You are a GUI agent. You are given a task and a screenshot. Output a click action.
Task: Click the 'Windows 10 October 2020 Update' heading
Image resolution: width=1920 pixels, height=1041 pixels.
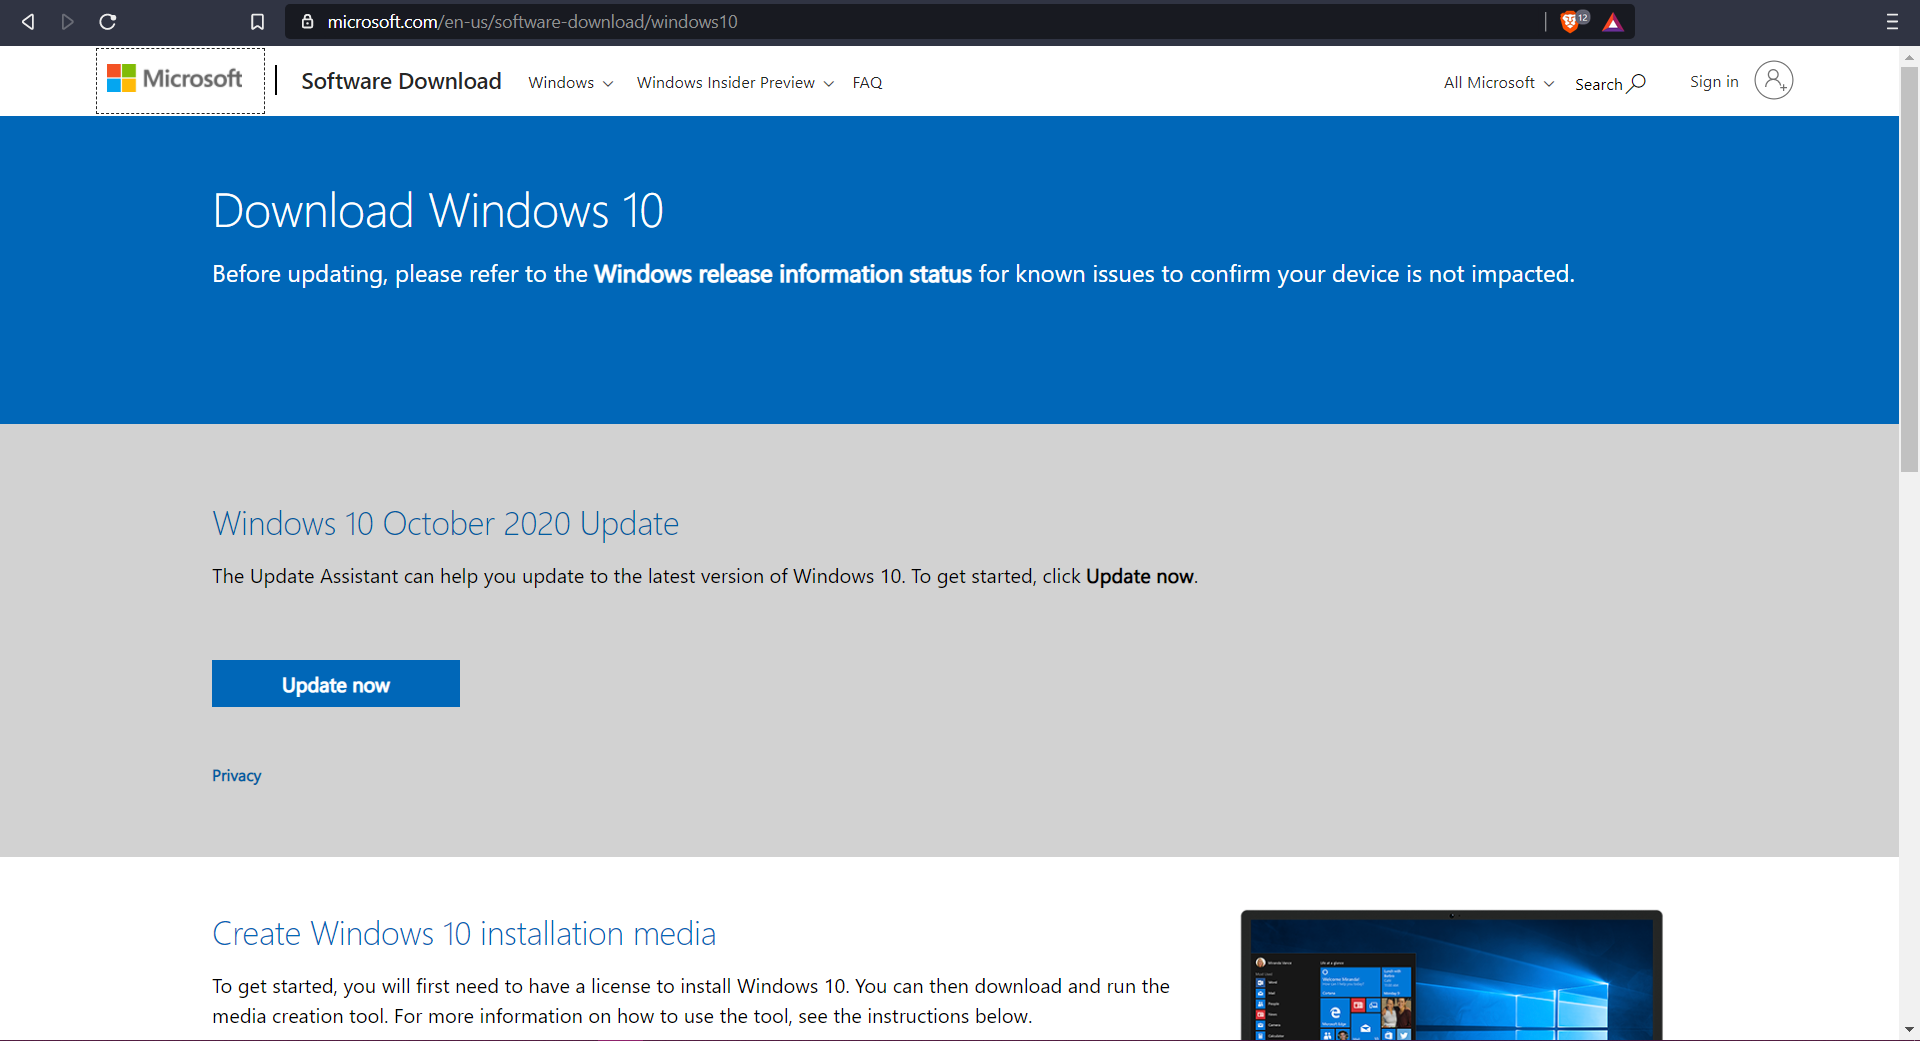(445, 524)
